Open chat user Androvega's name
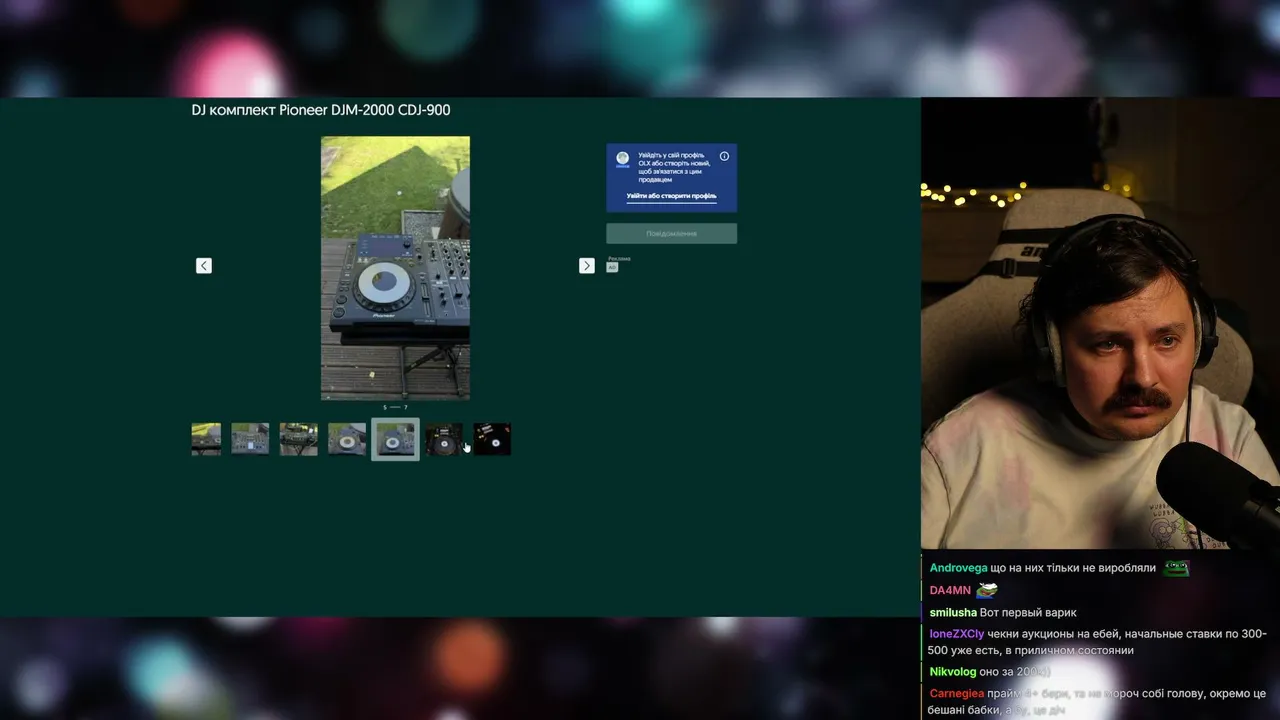This screenshot has height=720, width=1280. [x=958, y=568]
